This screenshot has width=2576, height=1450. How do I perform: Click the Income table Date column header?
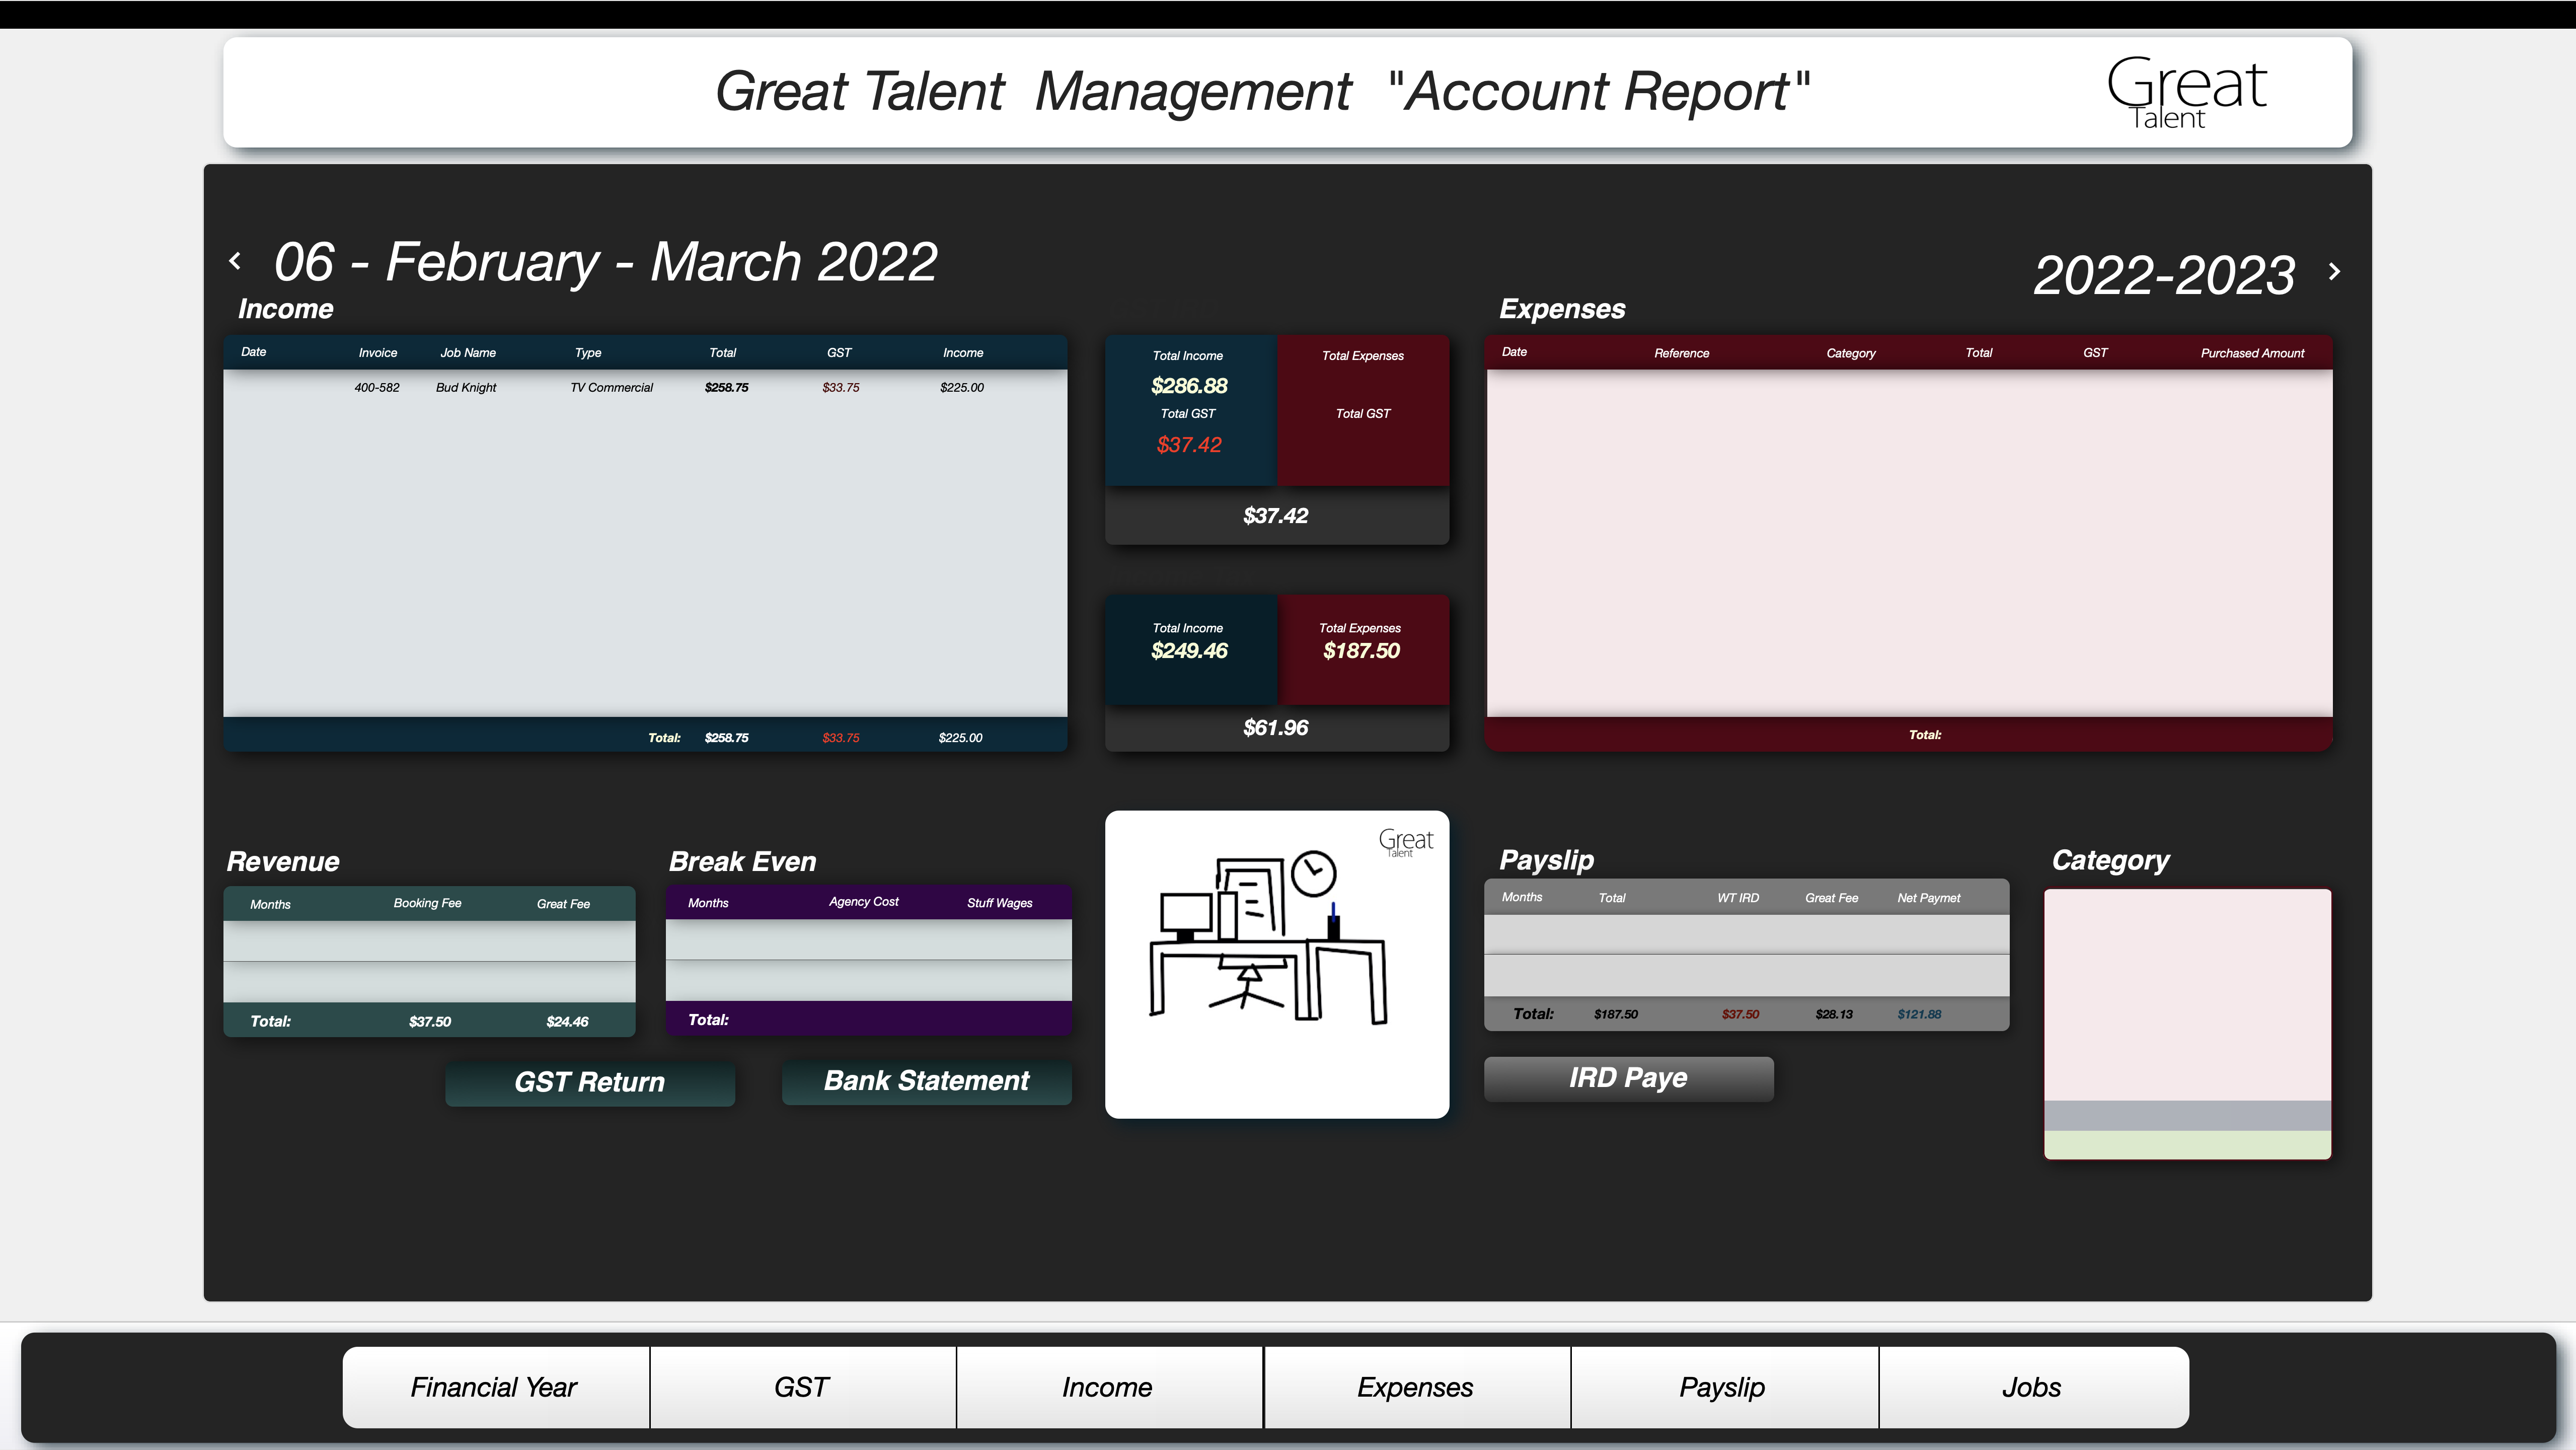[x=254, y=352]
